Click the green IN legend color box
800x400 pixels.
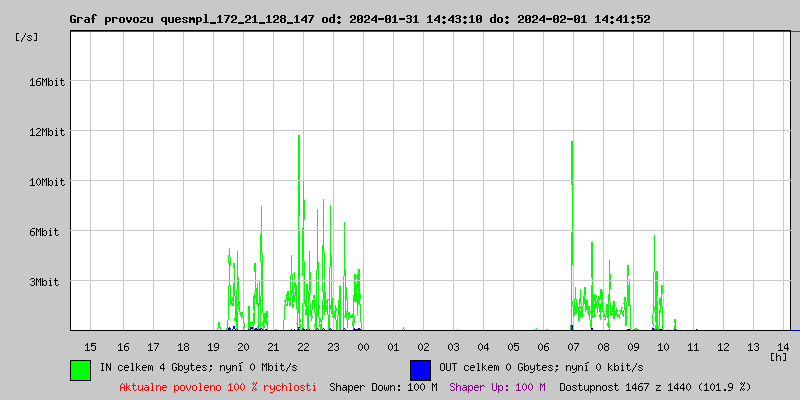pyautogui.click(x=80, y=369)
